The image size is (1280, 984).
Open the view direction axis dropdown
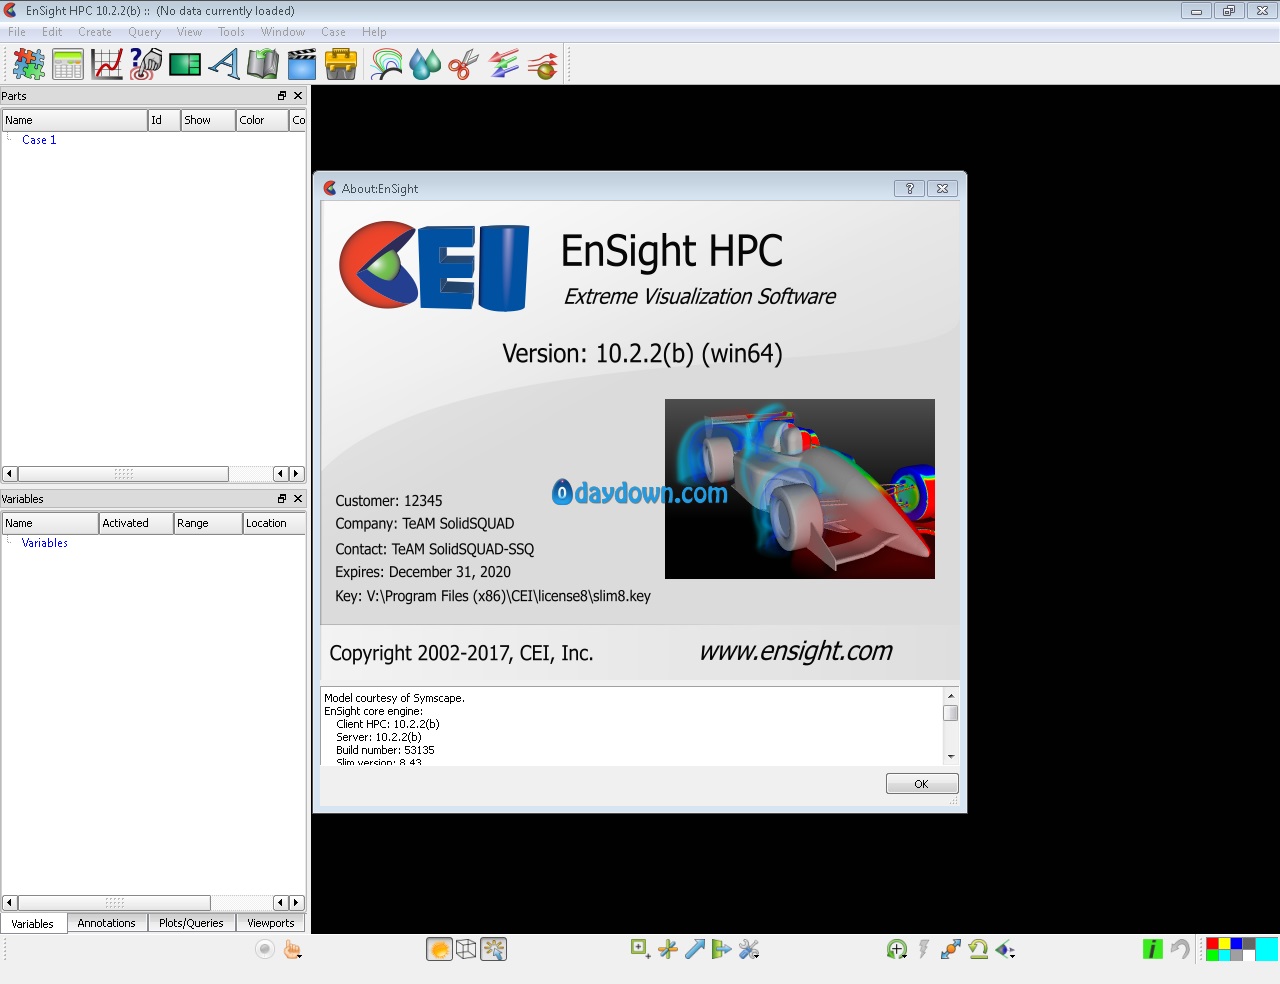(1005, 949)
